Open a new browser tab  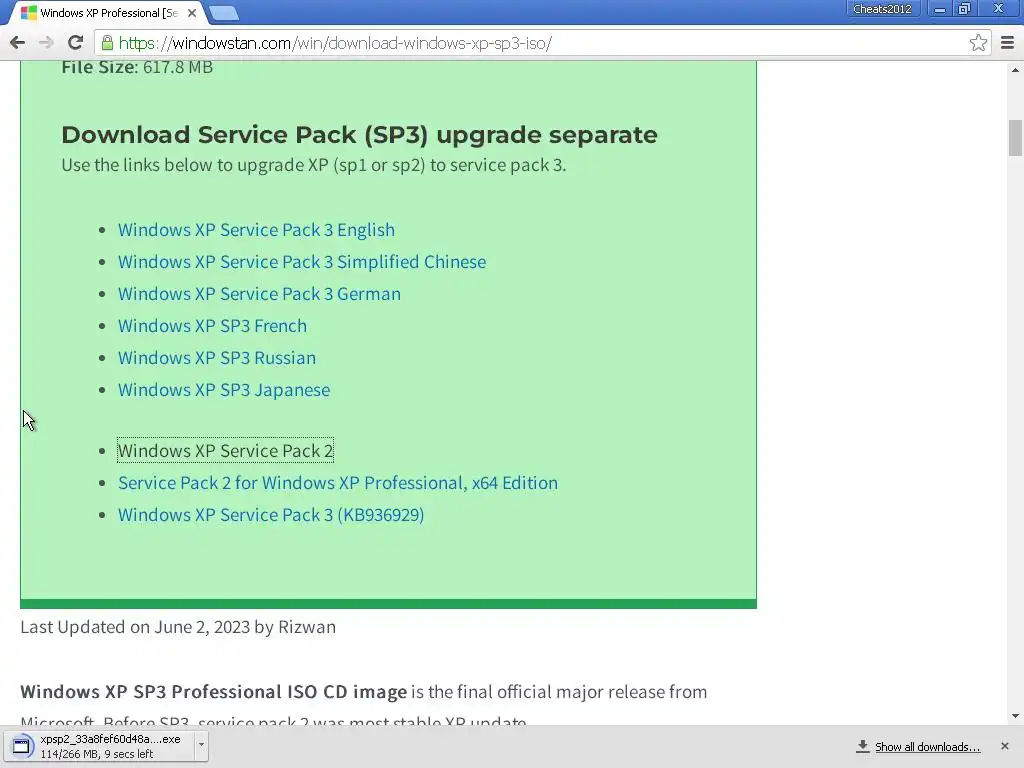[x=224, y=13]
